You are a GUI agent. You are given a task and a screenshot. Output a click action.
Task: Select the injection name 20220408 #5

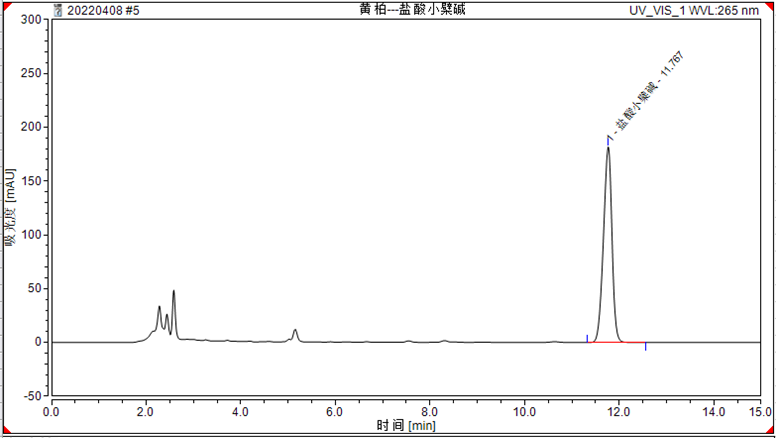point(103,9)
